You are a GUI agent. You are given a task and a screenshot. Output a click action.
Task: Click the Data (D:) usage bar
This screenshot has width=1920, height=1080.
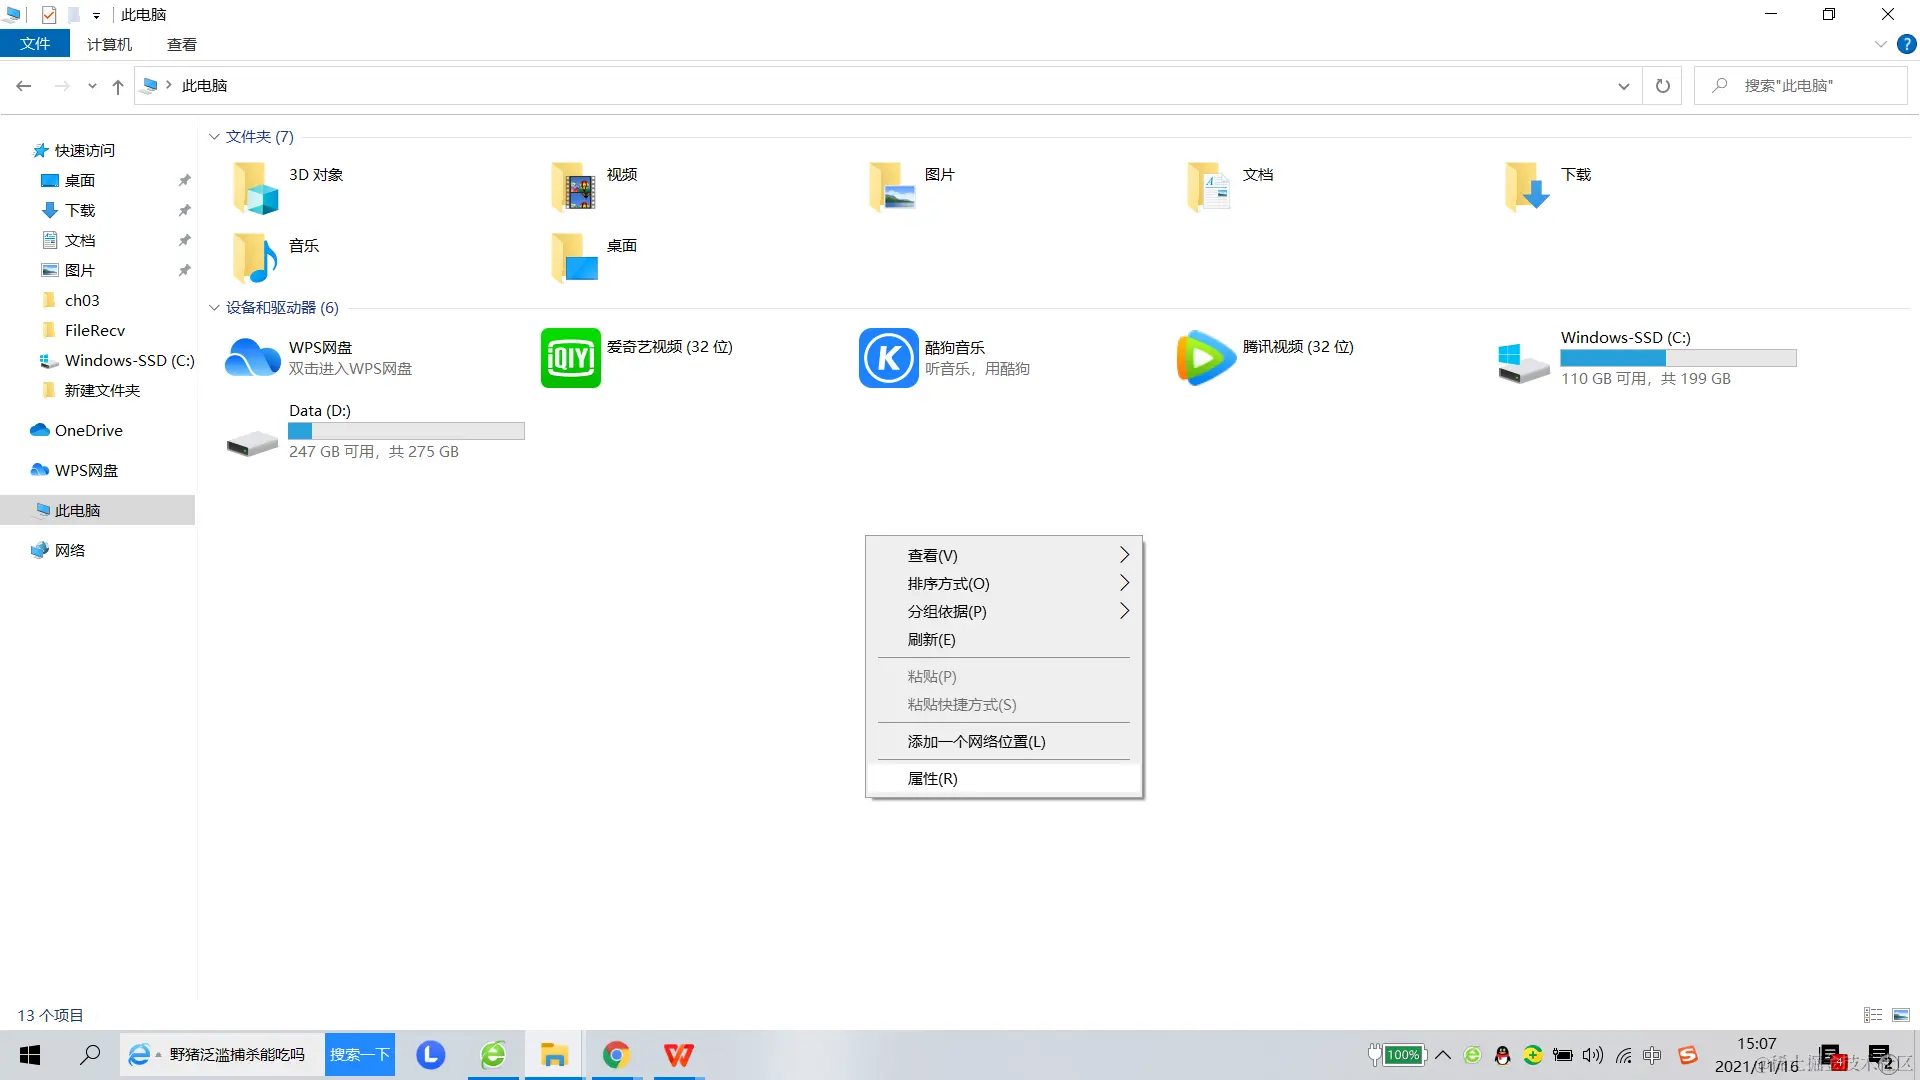point(406,431)
